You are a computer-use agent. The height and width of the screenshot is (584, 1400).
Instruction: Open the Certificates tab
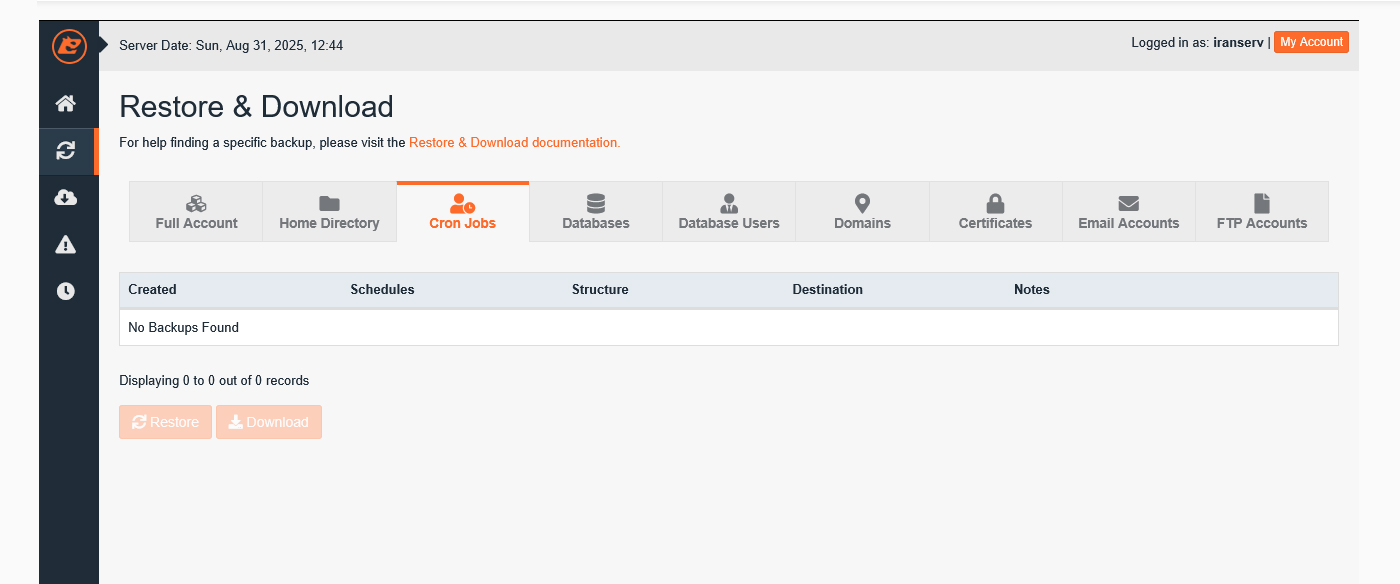(995, 212)
